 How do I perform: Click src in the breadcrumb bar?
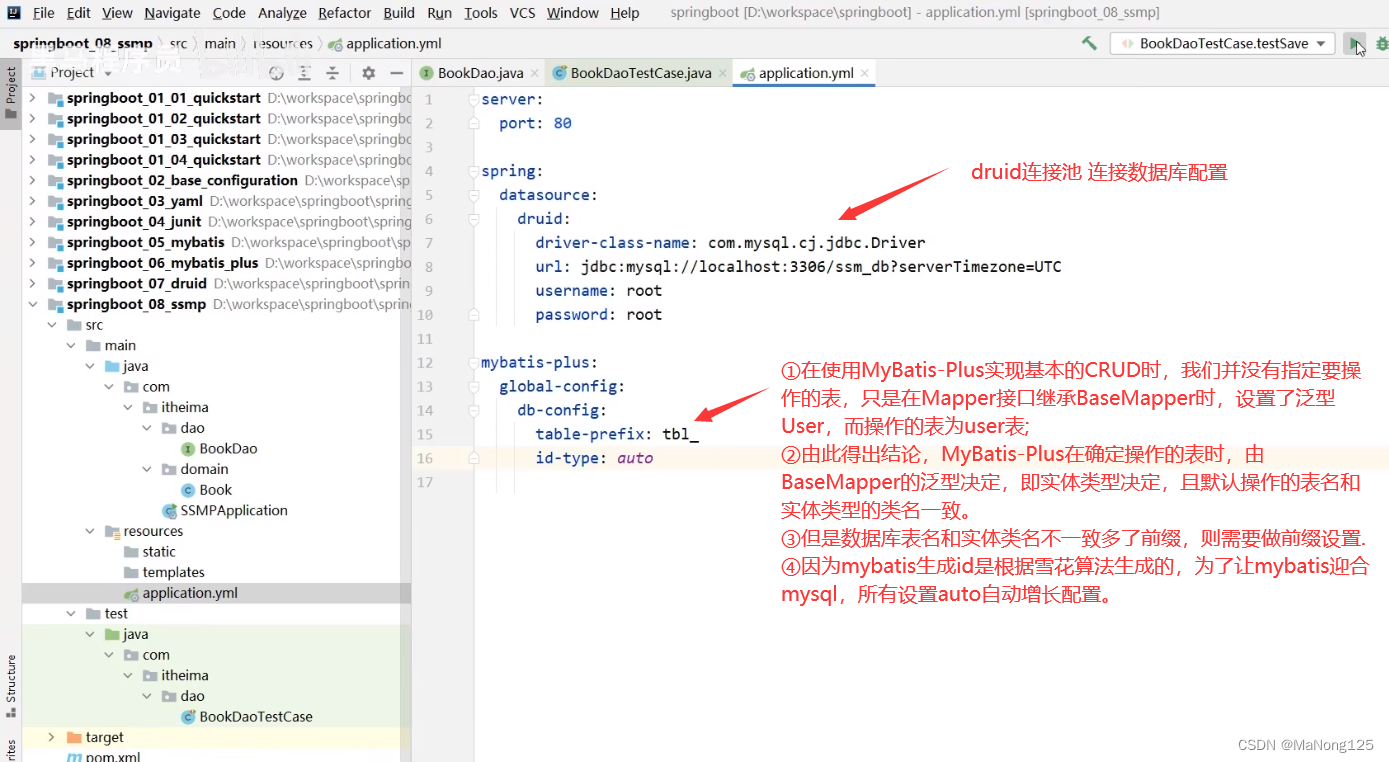(x=178, y=43)
